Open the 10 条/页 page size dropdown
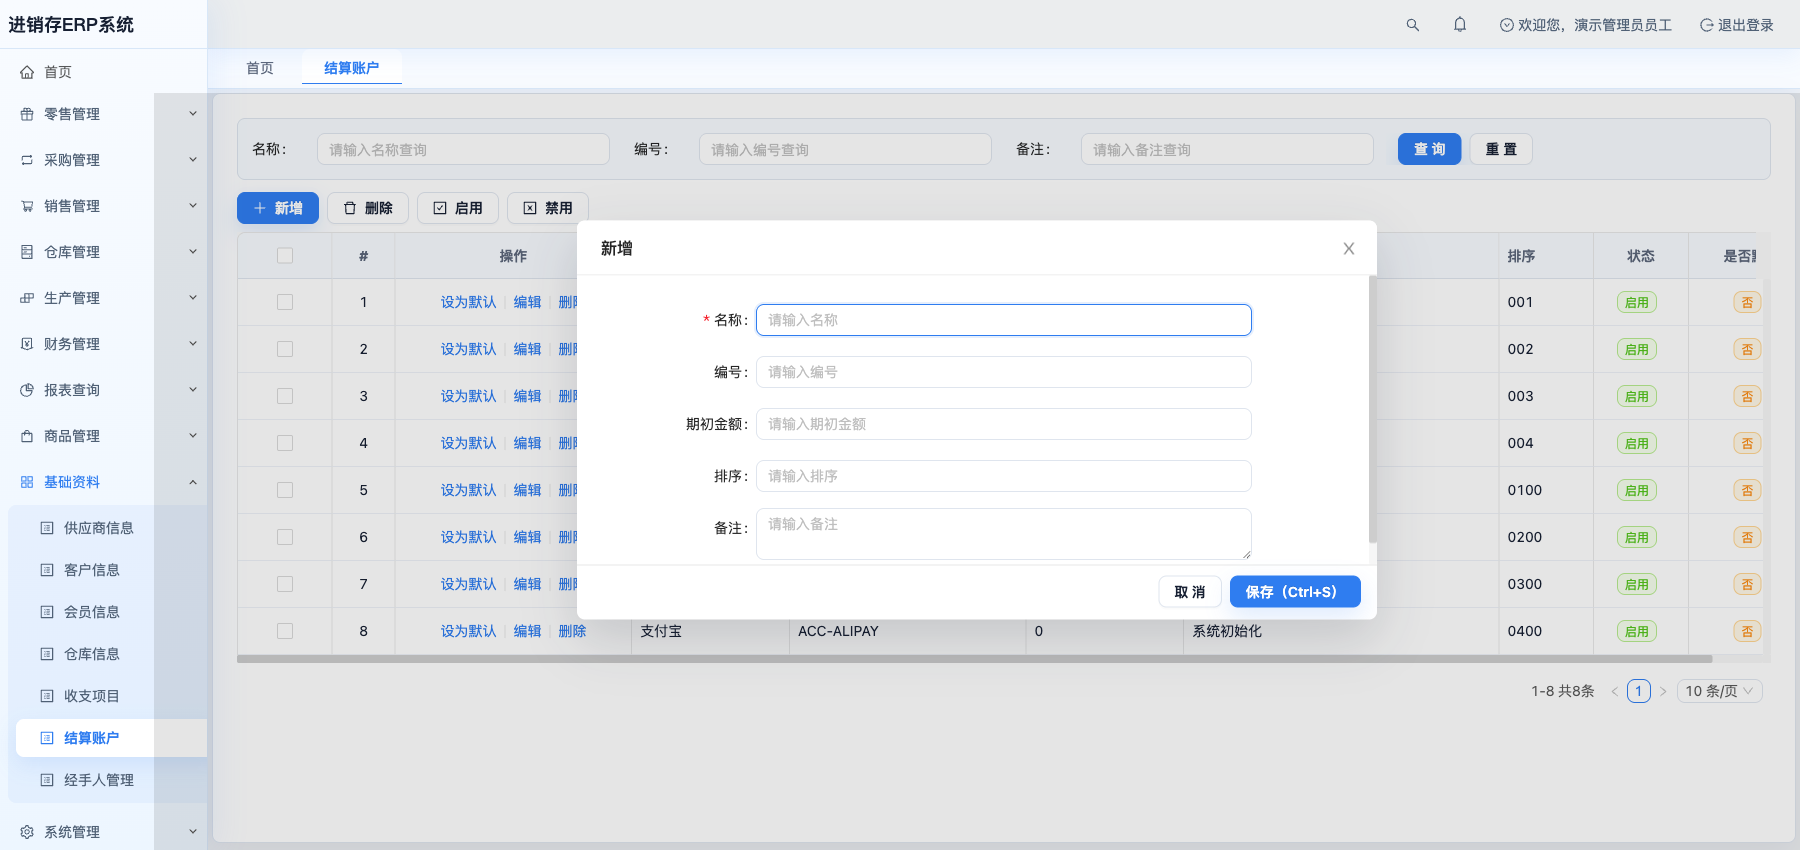 (x=1720, y=691)
